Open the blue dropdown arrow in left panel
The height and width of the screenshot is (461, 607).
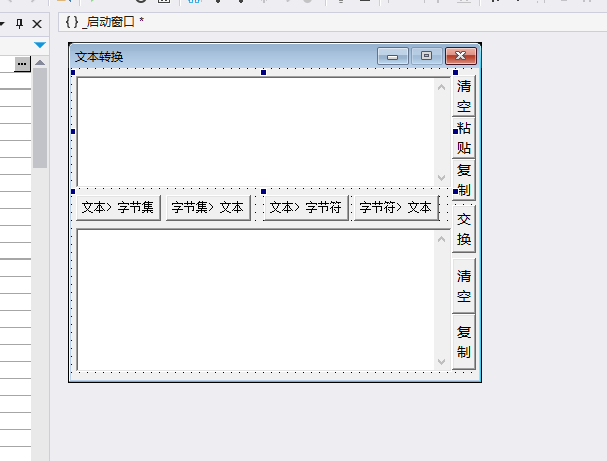click(39, 45)
